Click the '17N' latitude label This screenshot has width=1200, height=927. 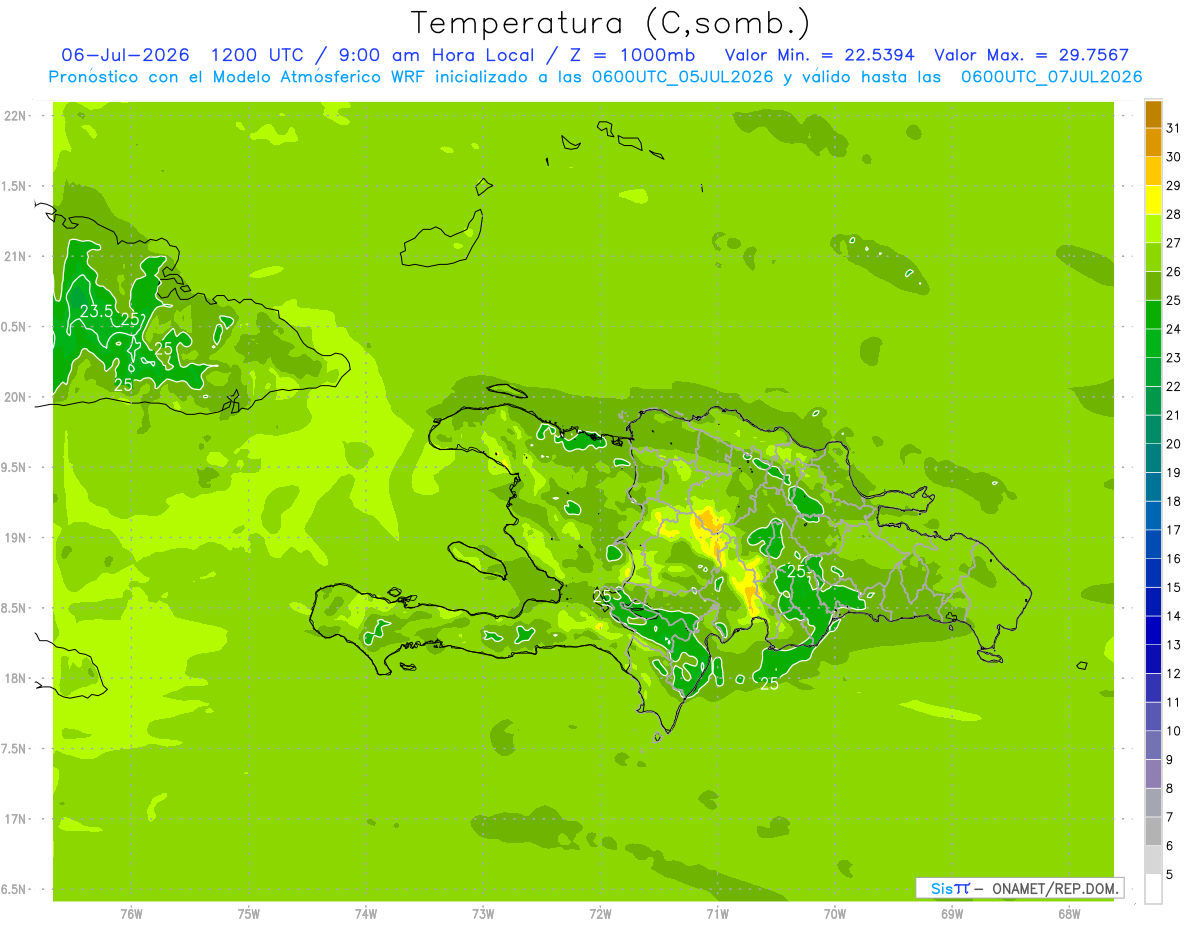tap(14, 819)
